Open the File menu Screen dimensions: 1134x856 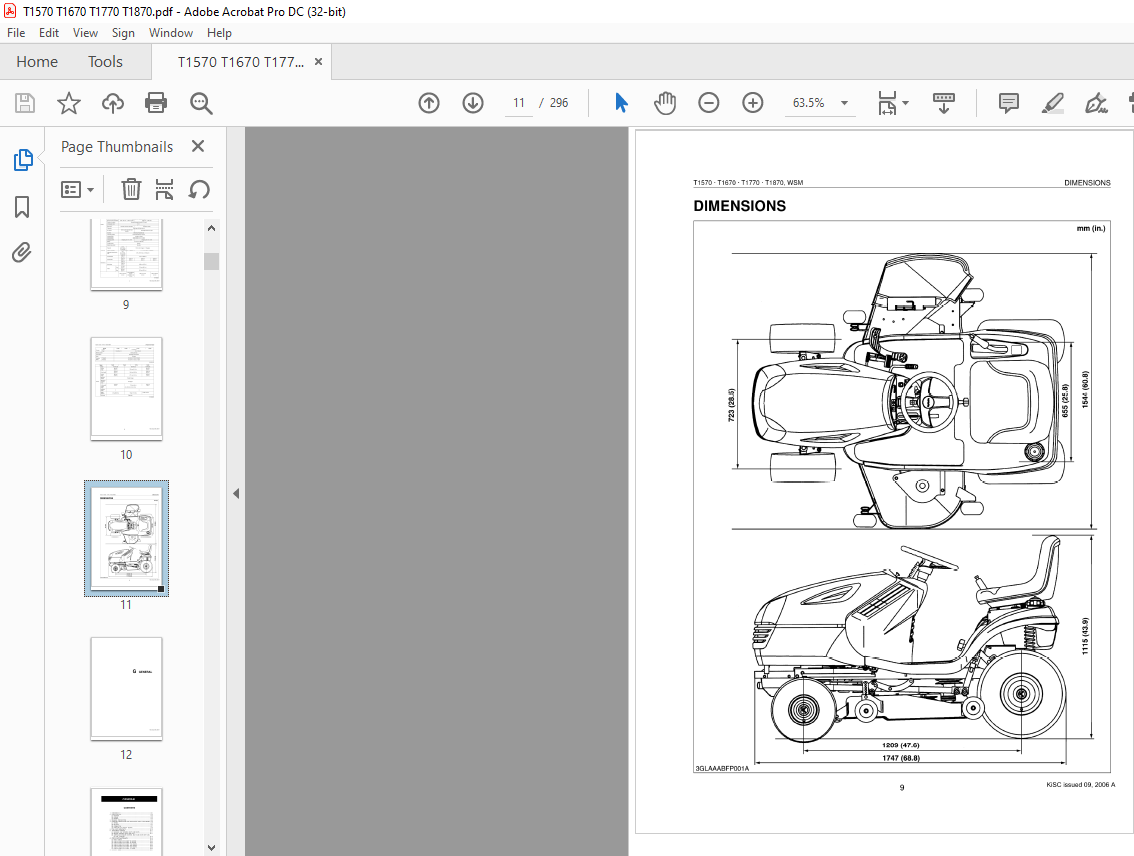point(16,33)
